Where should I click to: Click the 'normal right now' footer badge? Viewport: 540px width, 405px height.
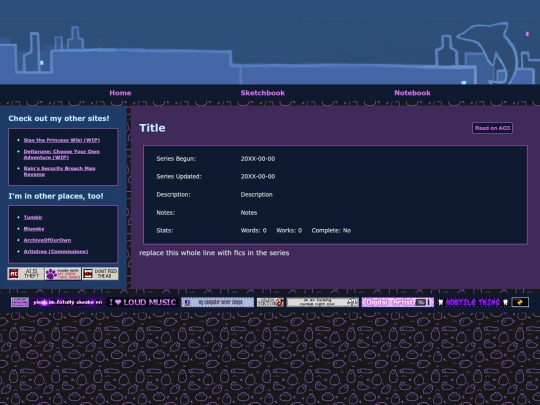tap(323, 302)
